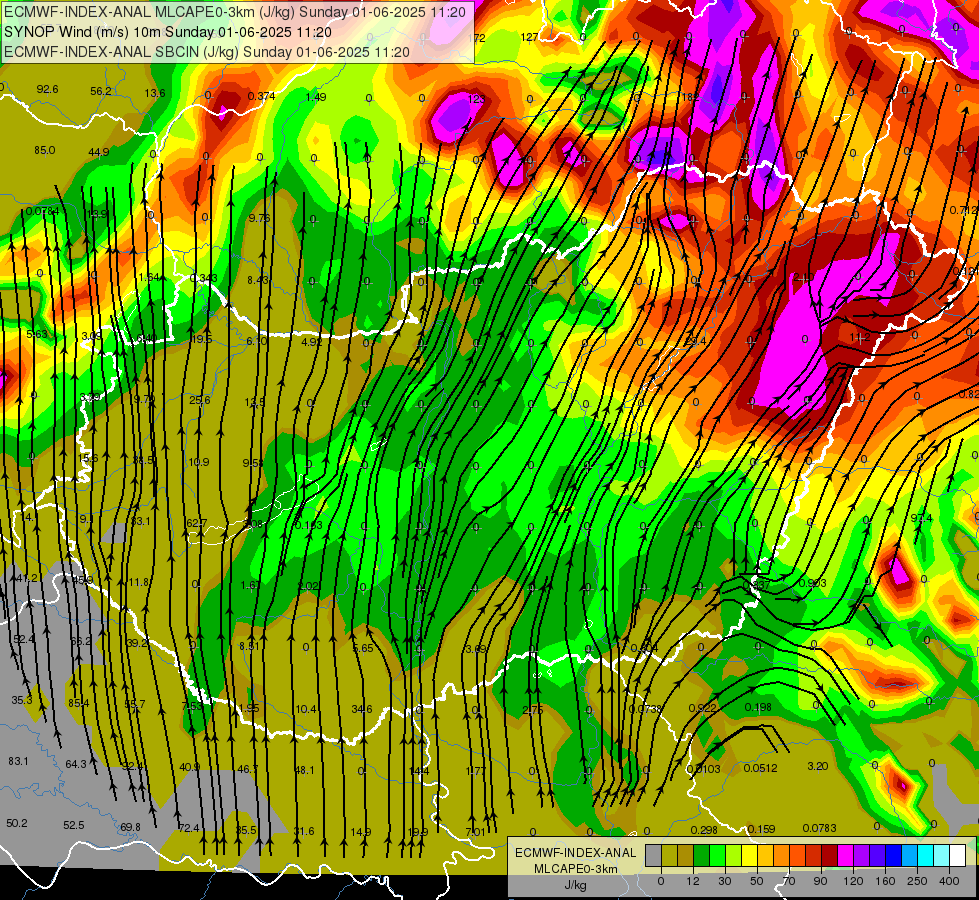Click the map value 85.4

pyautogui.click(x=79, y=703)
